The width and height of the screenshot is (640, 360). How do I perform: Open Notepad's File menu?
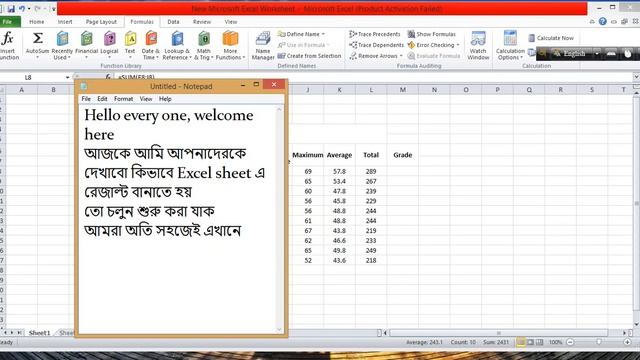pyautogui.click(x=86, y=99)
